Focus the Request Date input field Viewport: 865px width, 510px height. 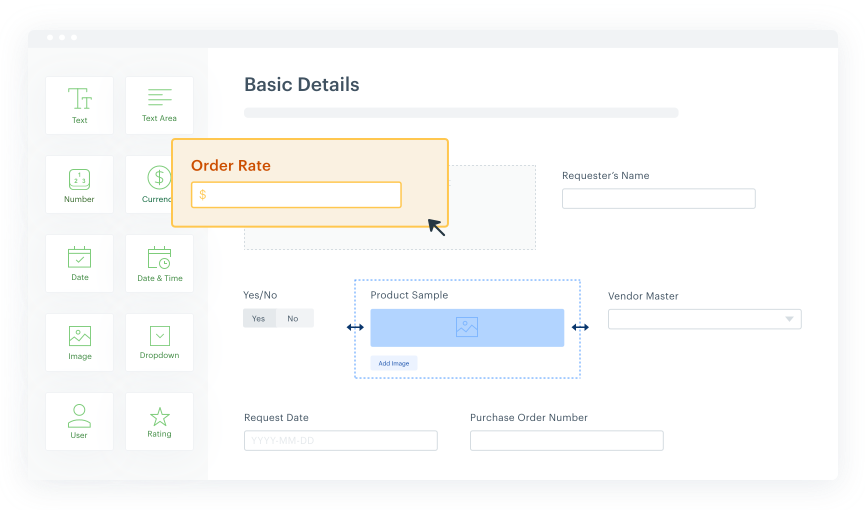coord(341,440)
